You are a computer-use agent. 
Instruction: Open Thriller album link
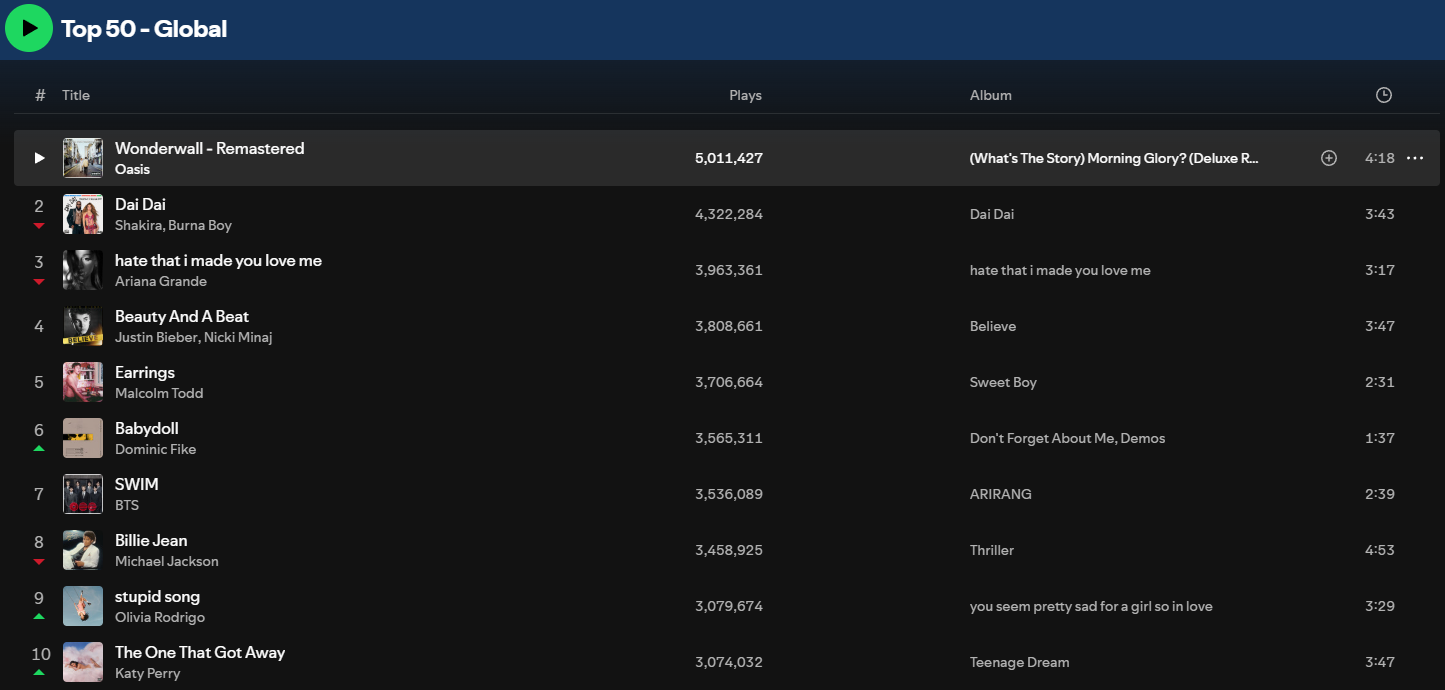pyautogui.click(x=992, y=550)
